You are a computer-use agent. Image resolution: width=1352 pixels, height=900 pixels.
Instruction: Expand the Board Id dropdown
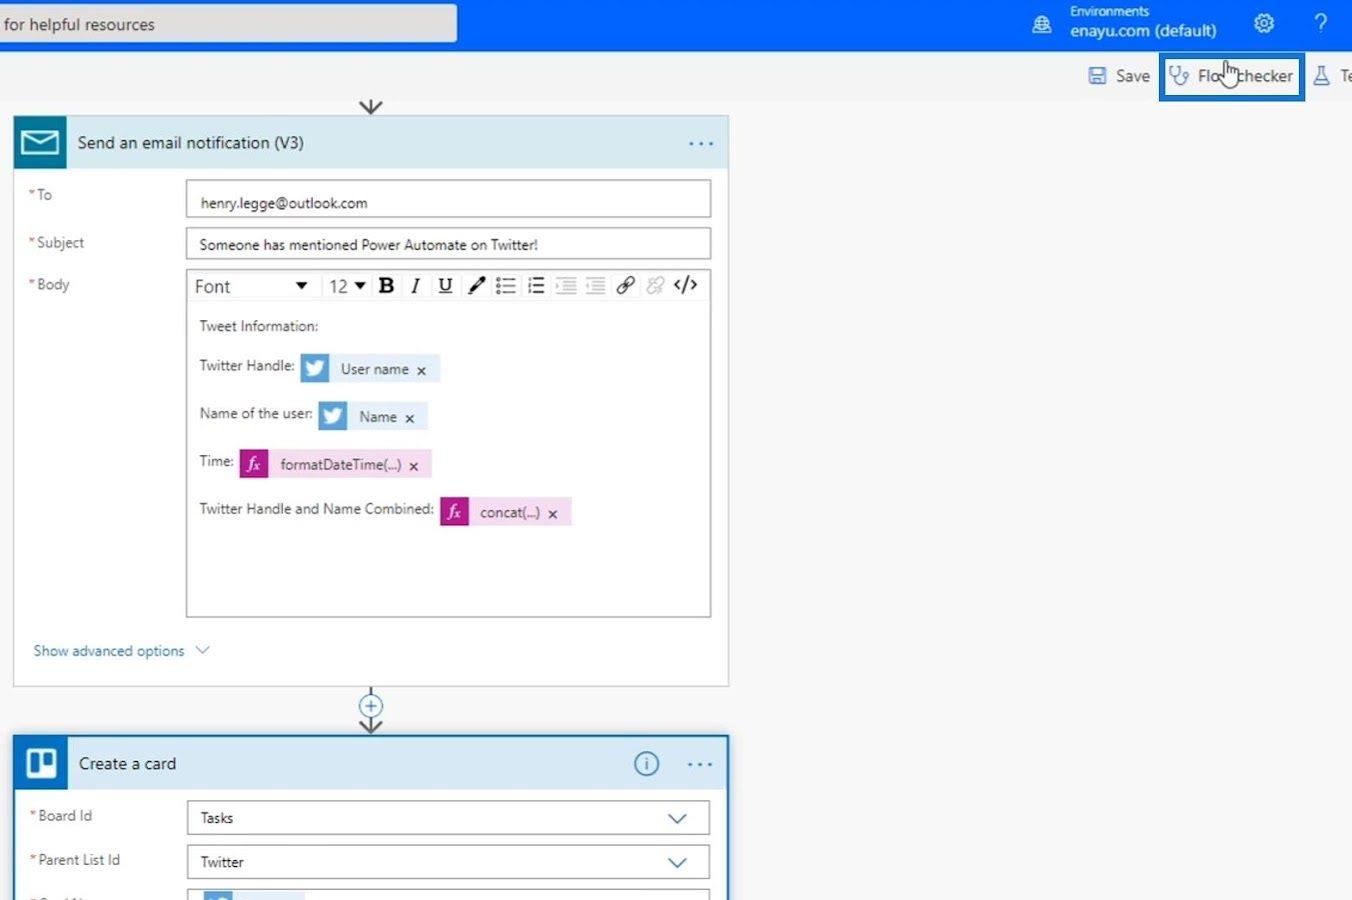677,818
